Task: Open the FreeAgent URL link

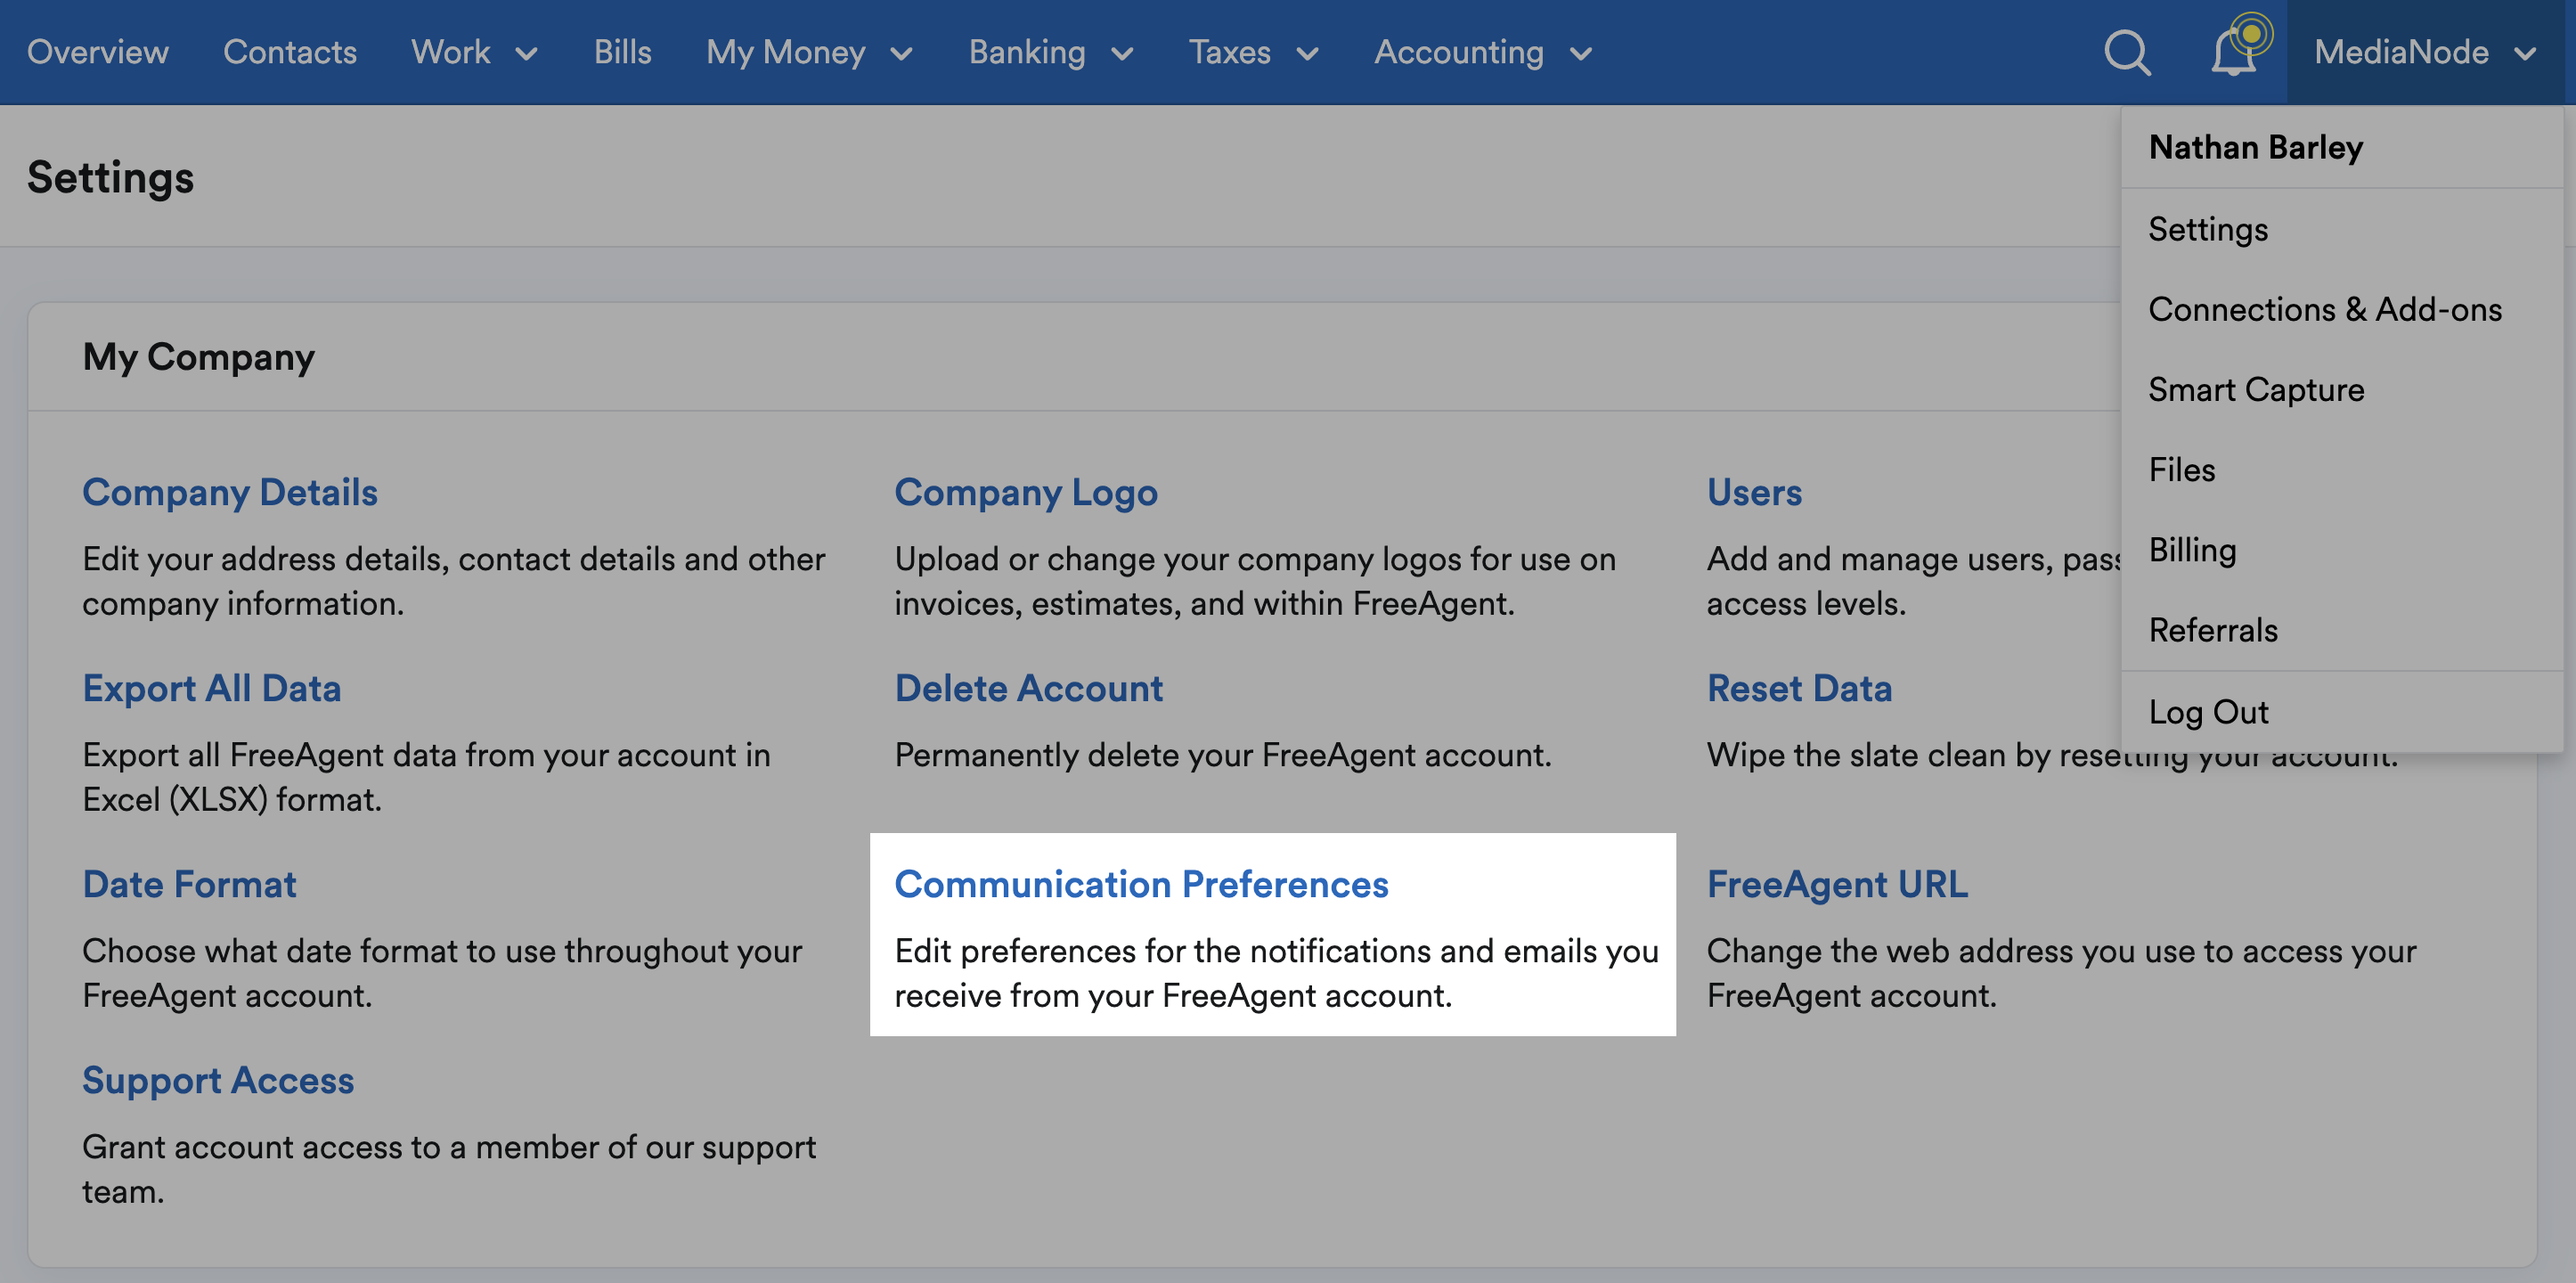Action: click(1837, 884)
